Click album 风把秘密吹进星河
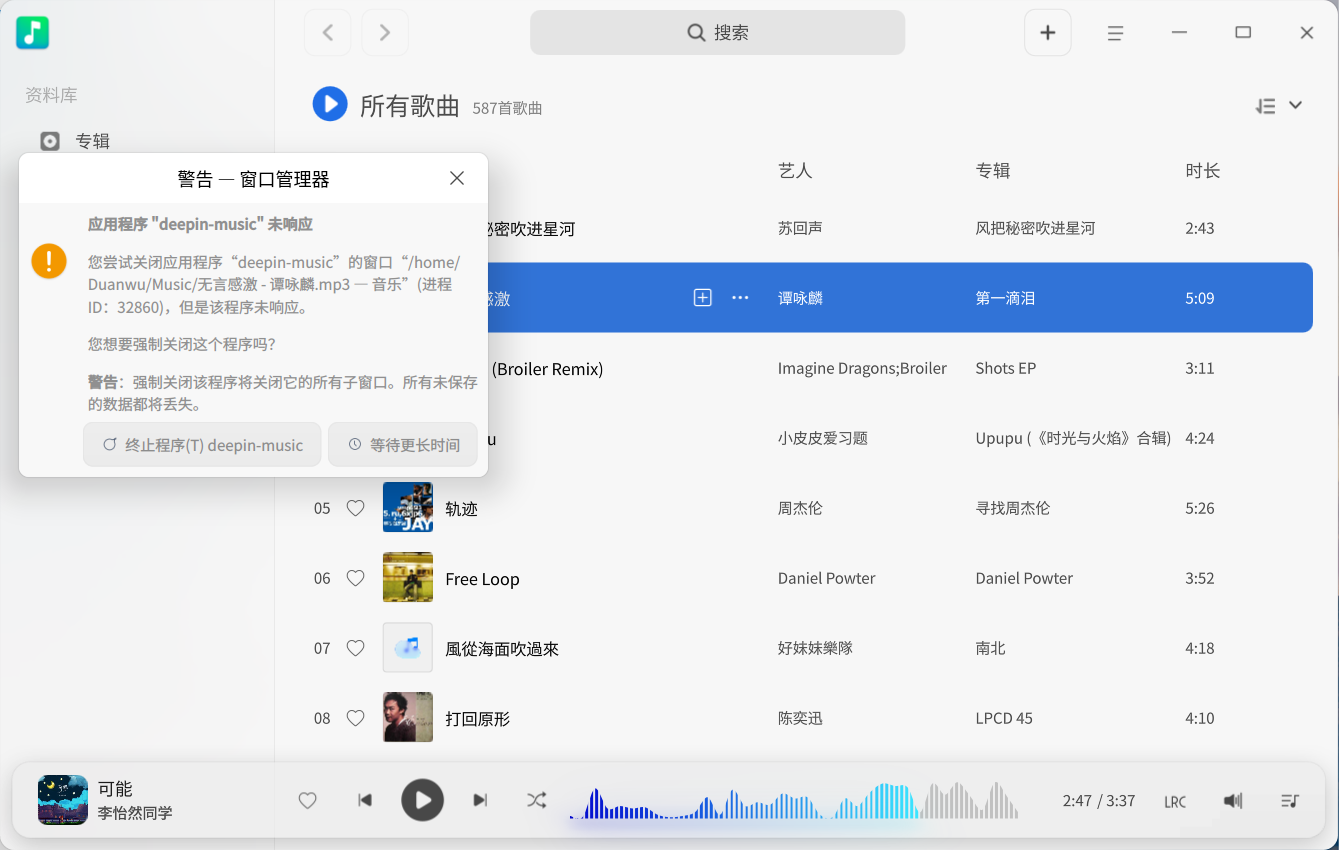This screenshot has width=1339, height=850. (x=1035, y=228)
